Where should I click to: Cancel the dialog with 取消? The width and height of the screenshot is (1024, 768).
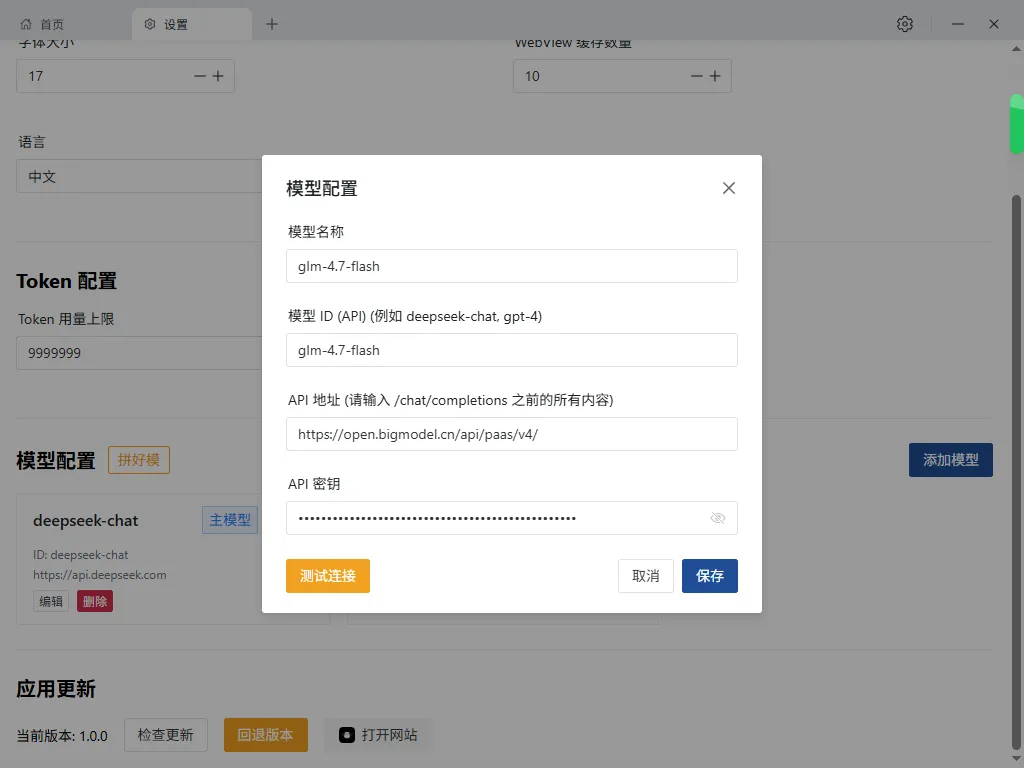(645, 575)
